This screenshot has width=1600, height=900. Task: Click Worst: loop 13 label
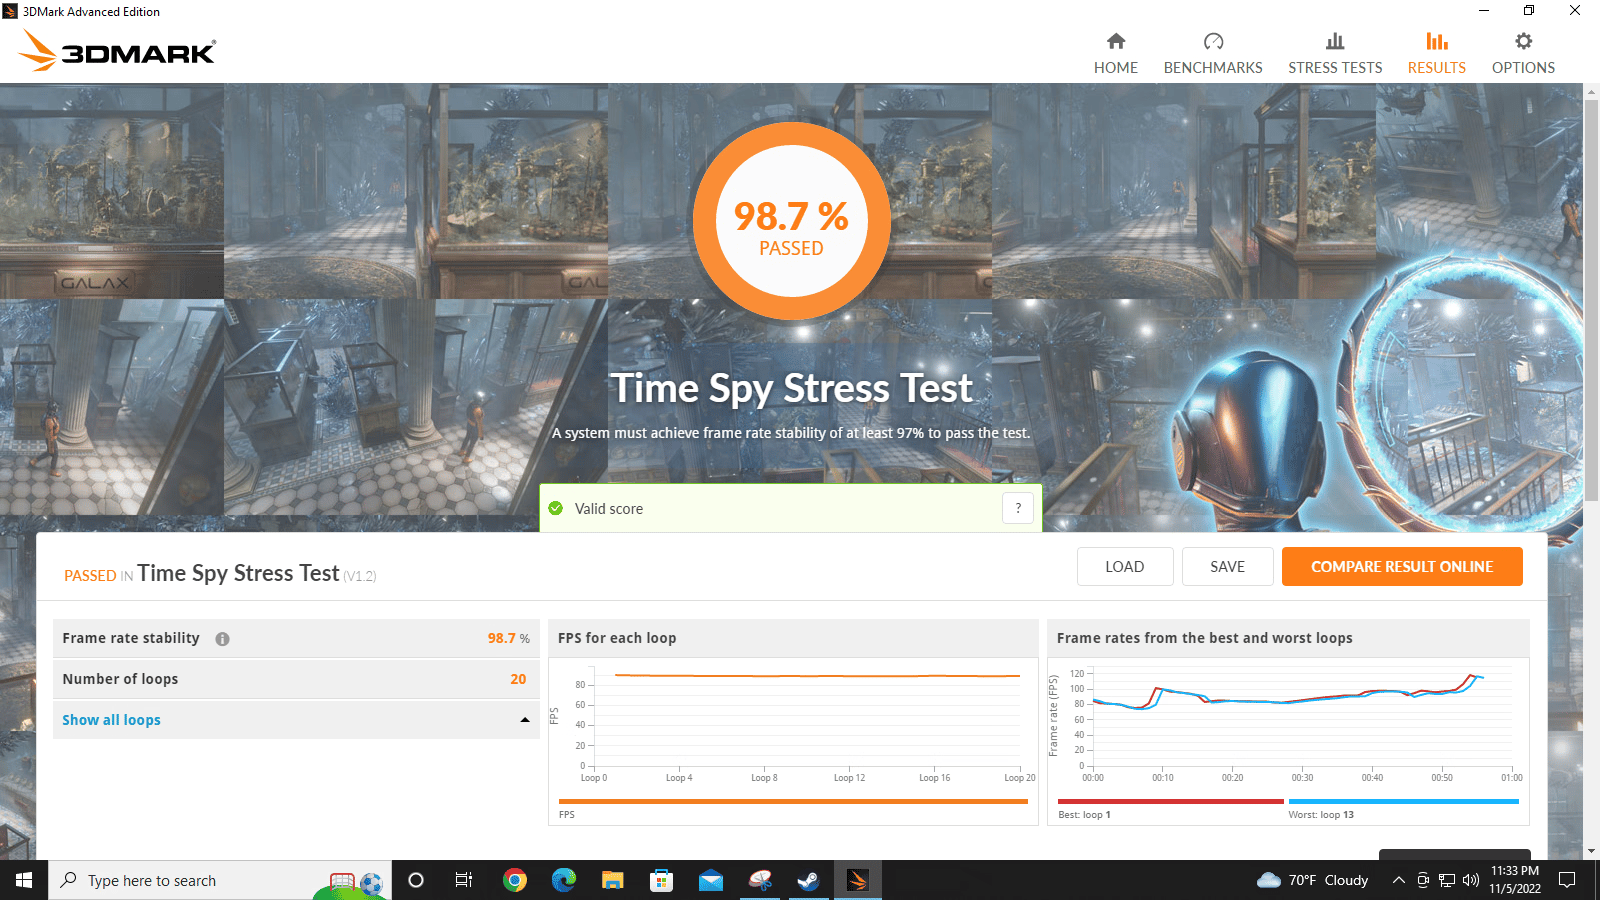(1320, 815)
